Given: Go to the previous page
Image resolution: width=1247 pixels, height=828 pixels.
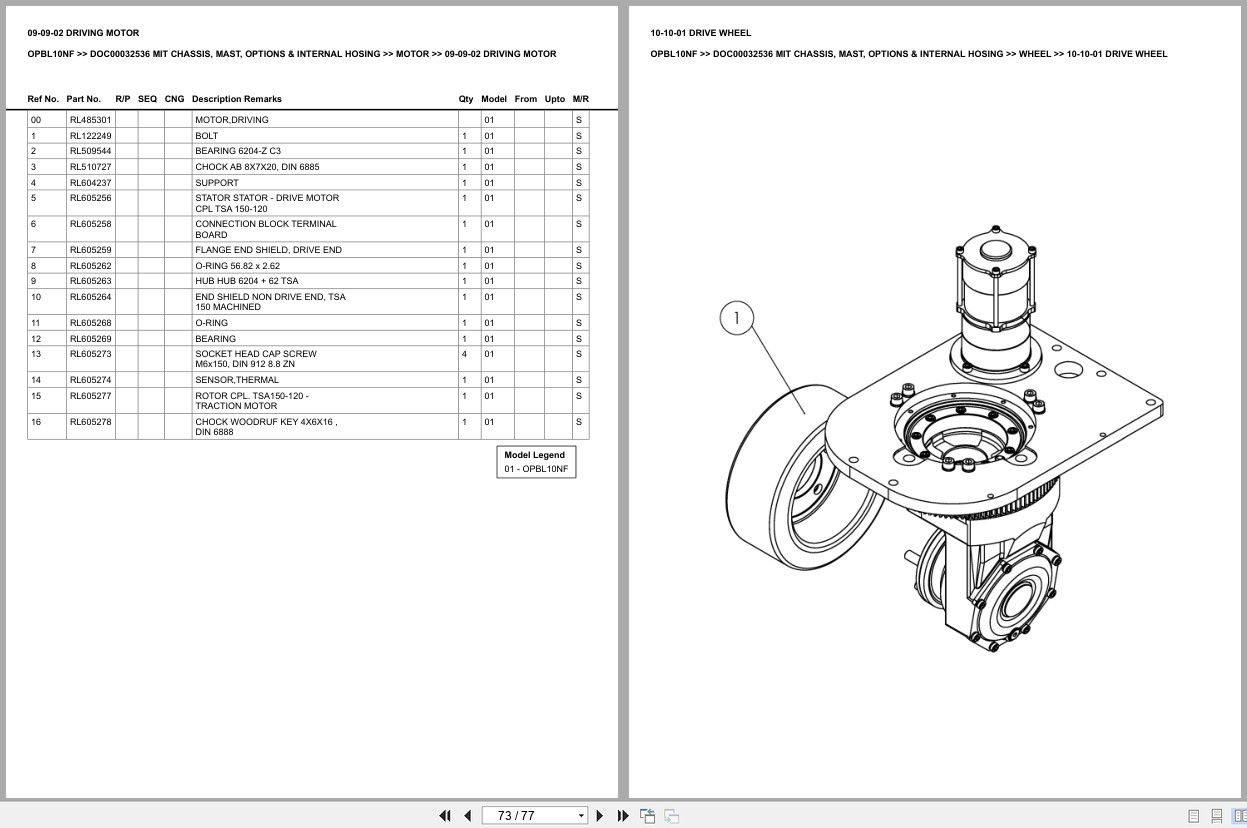Looking at the screenshot, I should coord(467,816).
